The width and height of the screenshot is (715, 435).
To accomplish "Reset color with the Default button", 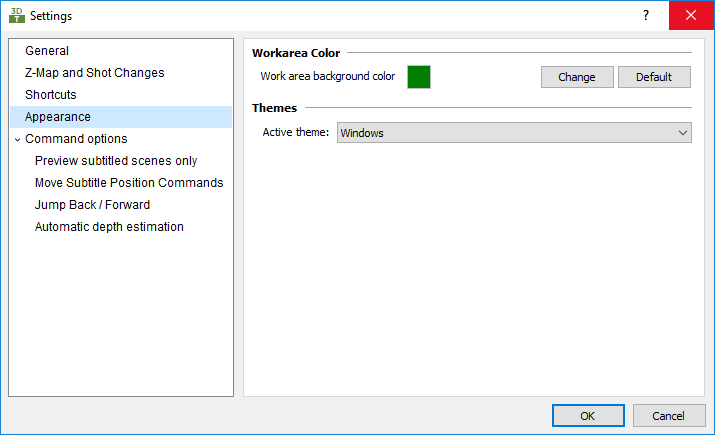I will pyautogui.click(x=654, y=77).
